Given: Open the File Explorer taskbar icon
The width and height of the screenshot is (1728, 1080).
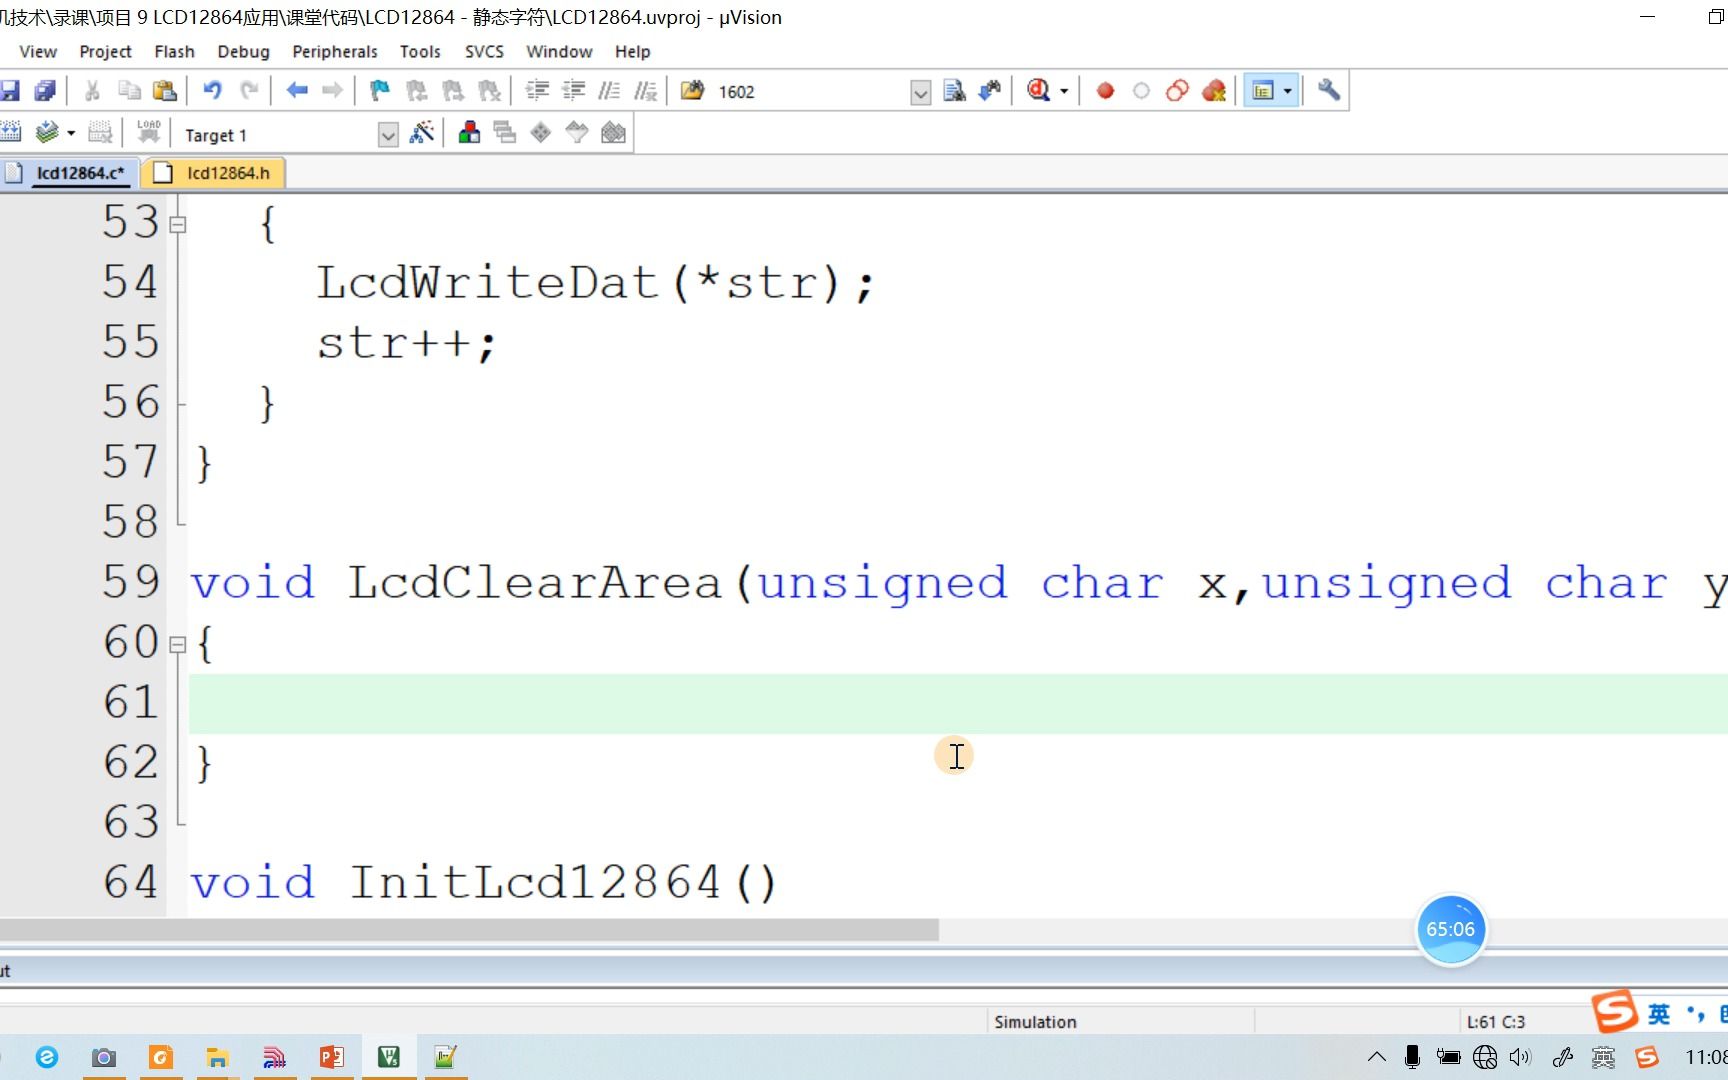Looking at the screenshot, I should (x=217, y=1057).
